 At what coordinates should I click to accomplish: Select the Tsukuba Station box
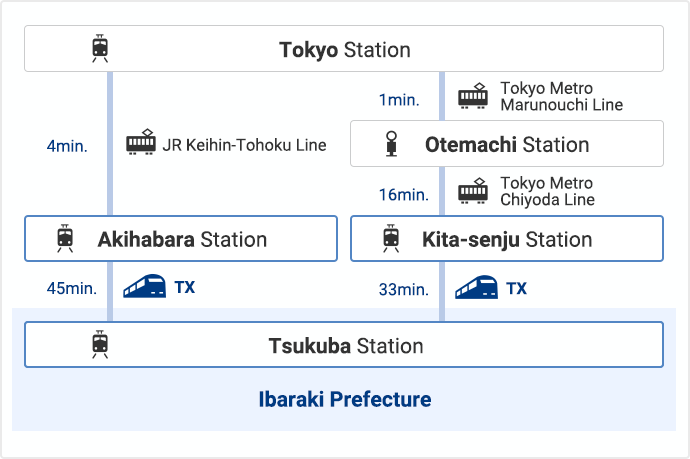tap(344, 345)
